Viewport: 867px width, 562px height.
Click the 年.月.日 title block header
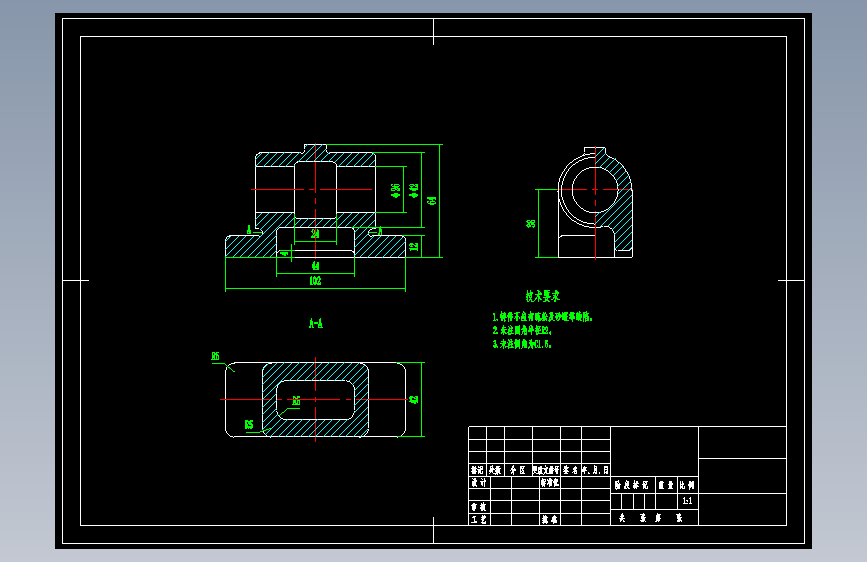(596, 470)
